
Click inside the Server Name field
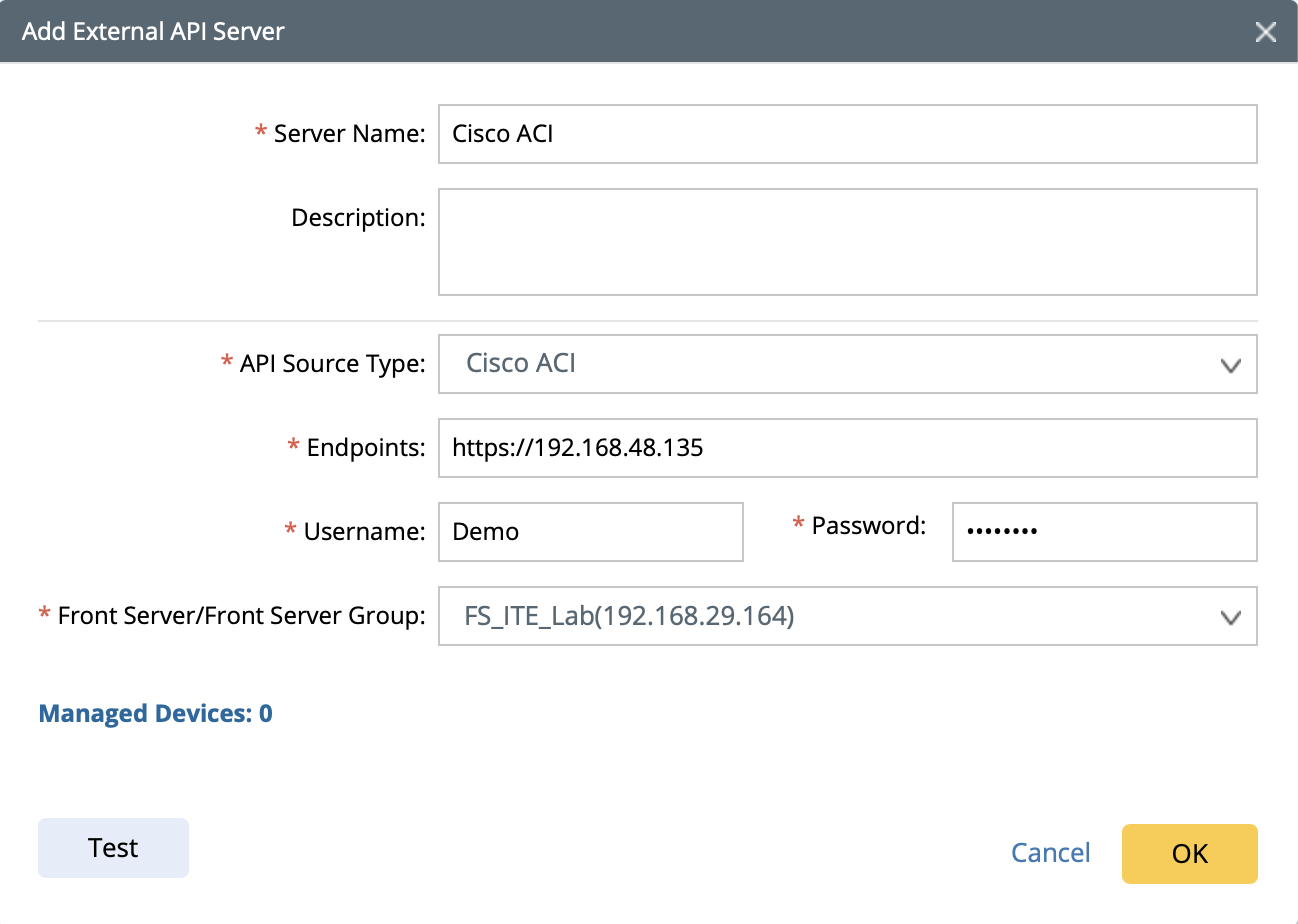click(x=847, y=133)
